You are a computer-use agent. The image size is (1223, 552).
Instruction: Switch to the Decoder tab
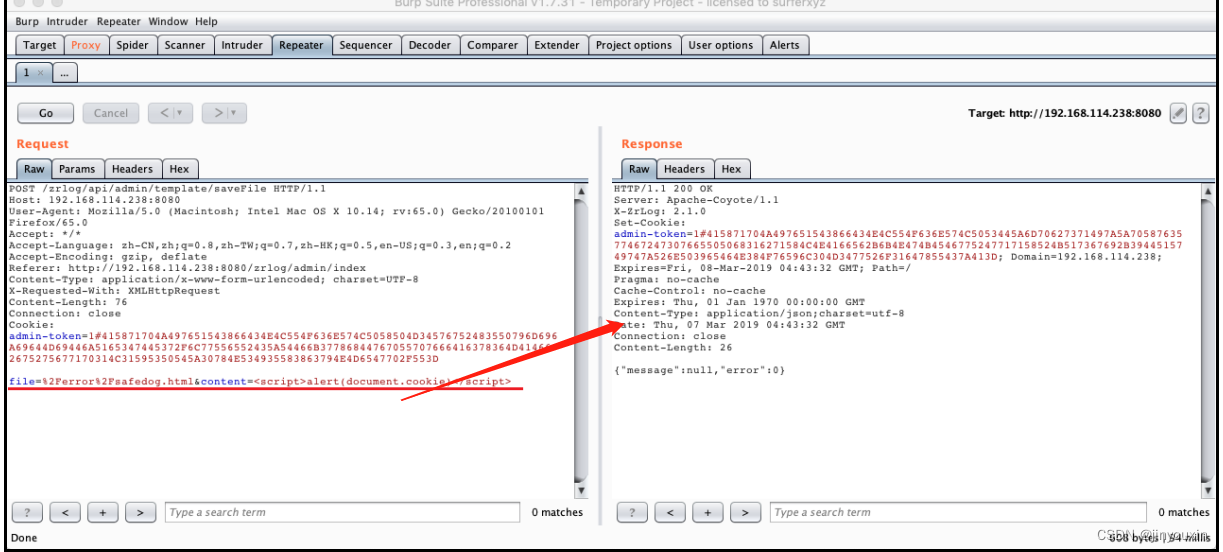(430, 45)
